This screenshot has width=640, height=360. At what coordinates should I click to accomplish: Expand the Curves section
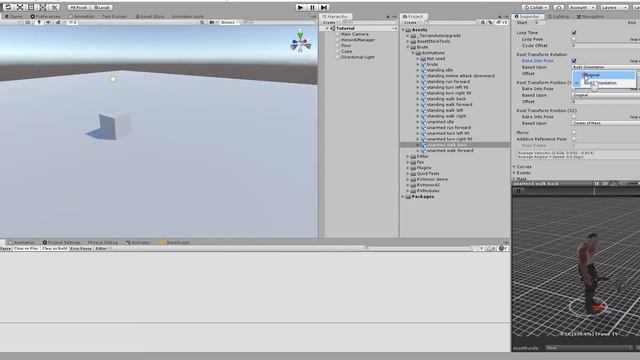coord(514,167)
